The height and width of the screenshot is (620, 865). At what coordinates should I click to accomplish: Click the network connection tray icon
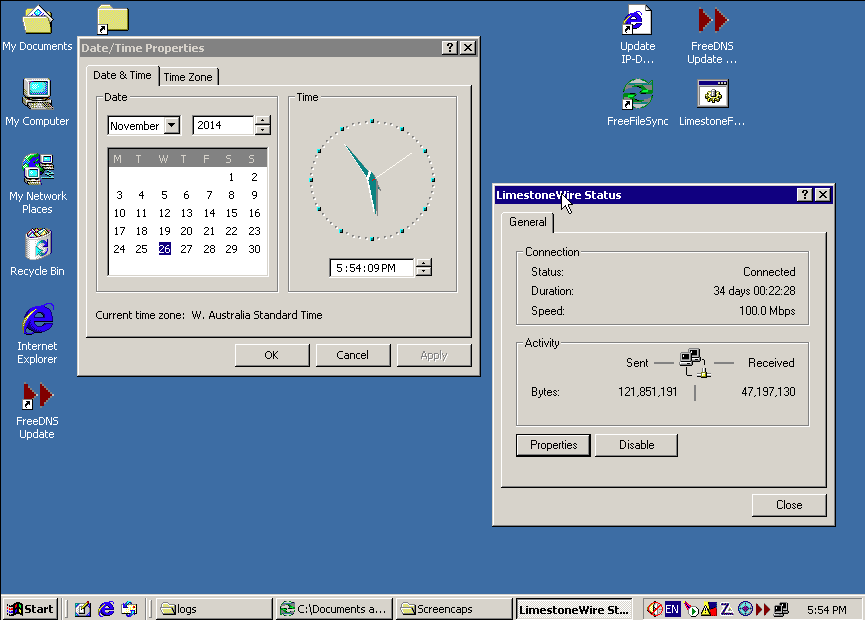tap(781, 609)
